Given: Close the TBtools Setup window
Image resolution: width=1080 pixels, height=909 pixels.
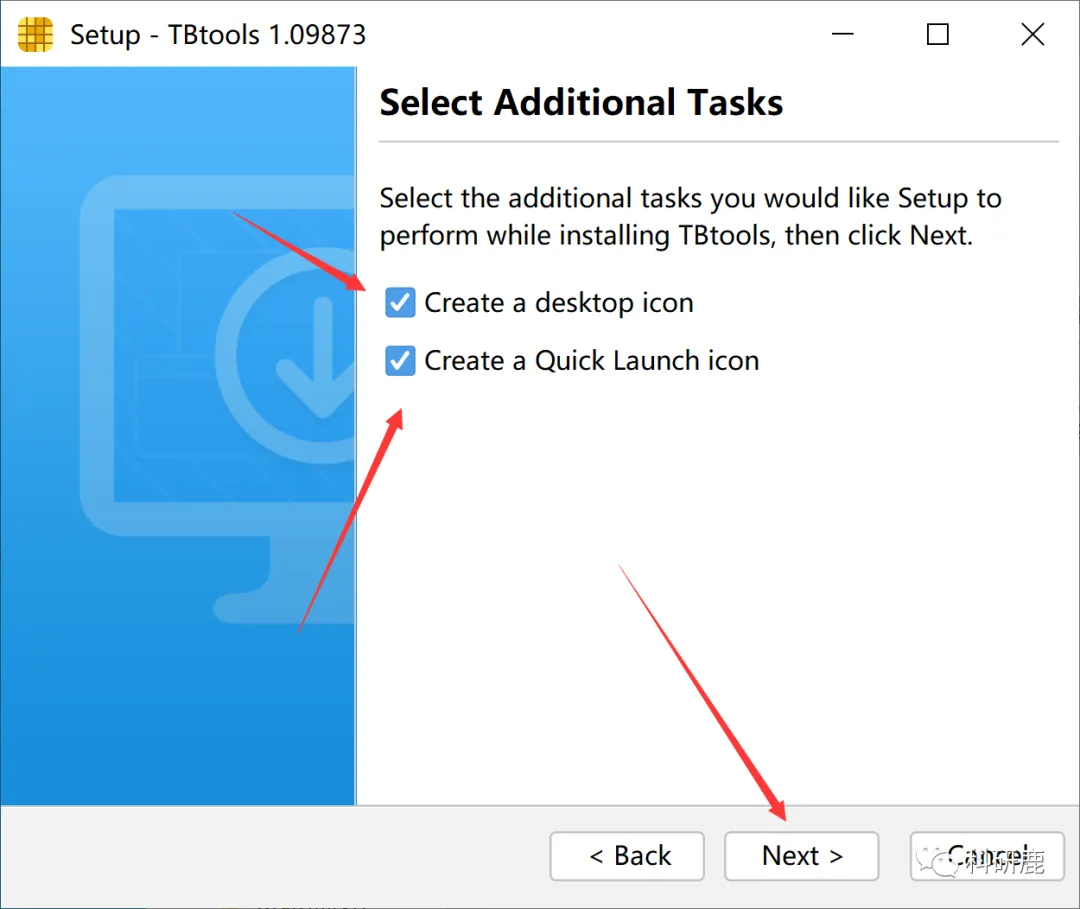Looking at the screenshot, I should tap(1032, 34).
